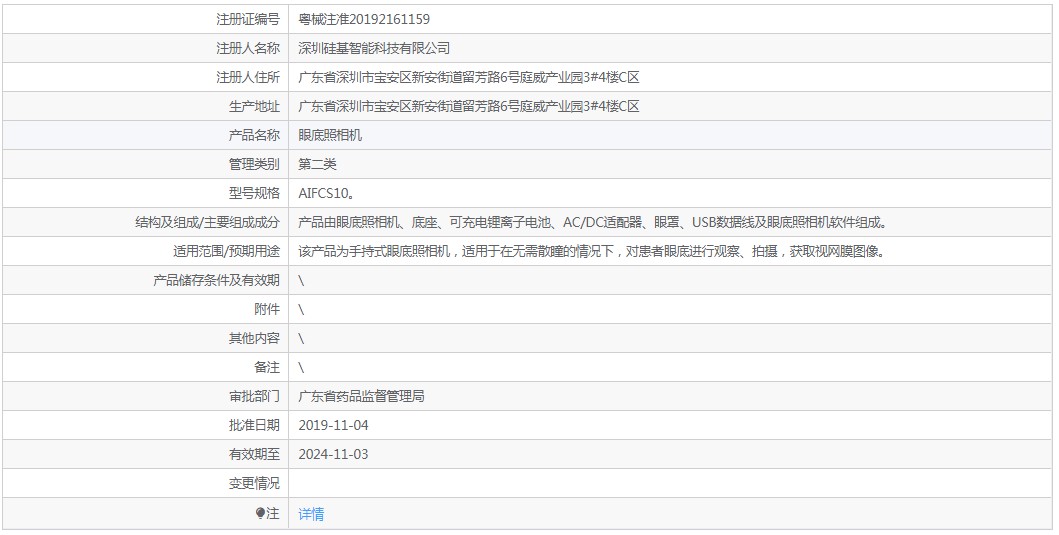Click the 适用范围/预期用途 label
Viewport: 1059px width, 535px height.
(x=226, y=251)
